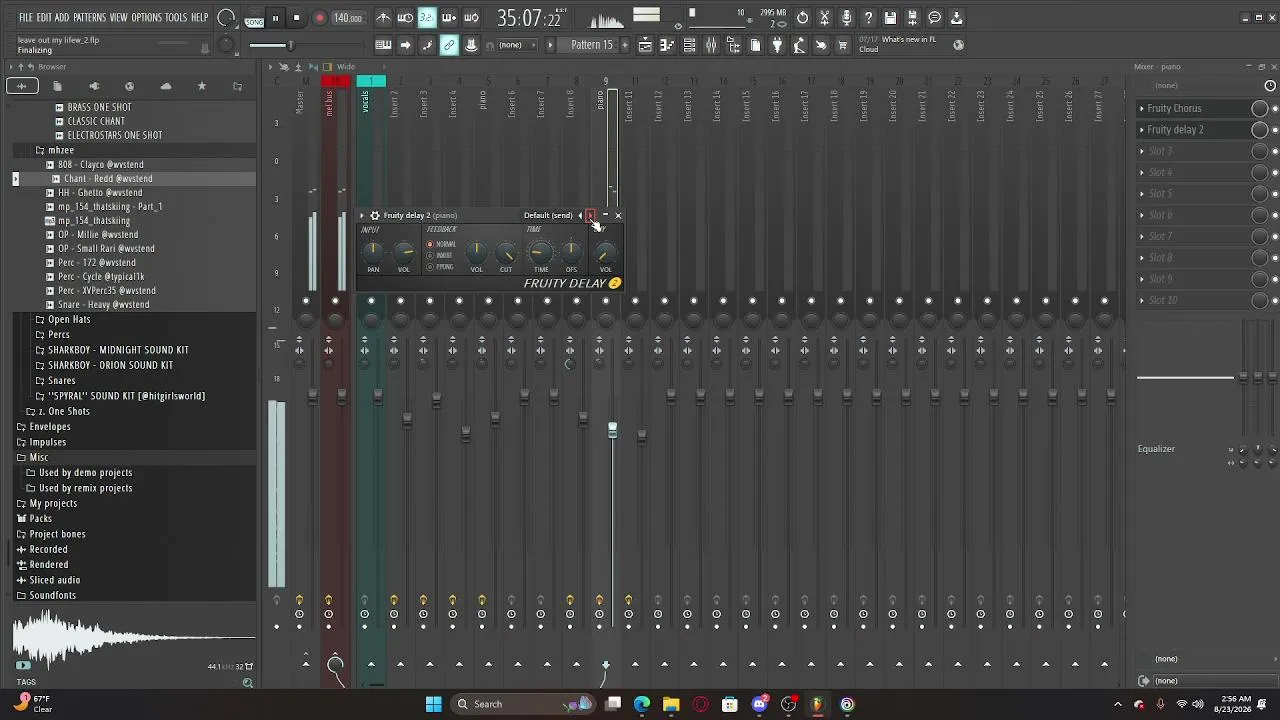The width and height of the screenshot is (1280, 720).
Task: Click the browser search magnifier icon
Action: (247, 683)
